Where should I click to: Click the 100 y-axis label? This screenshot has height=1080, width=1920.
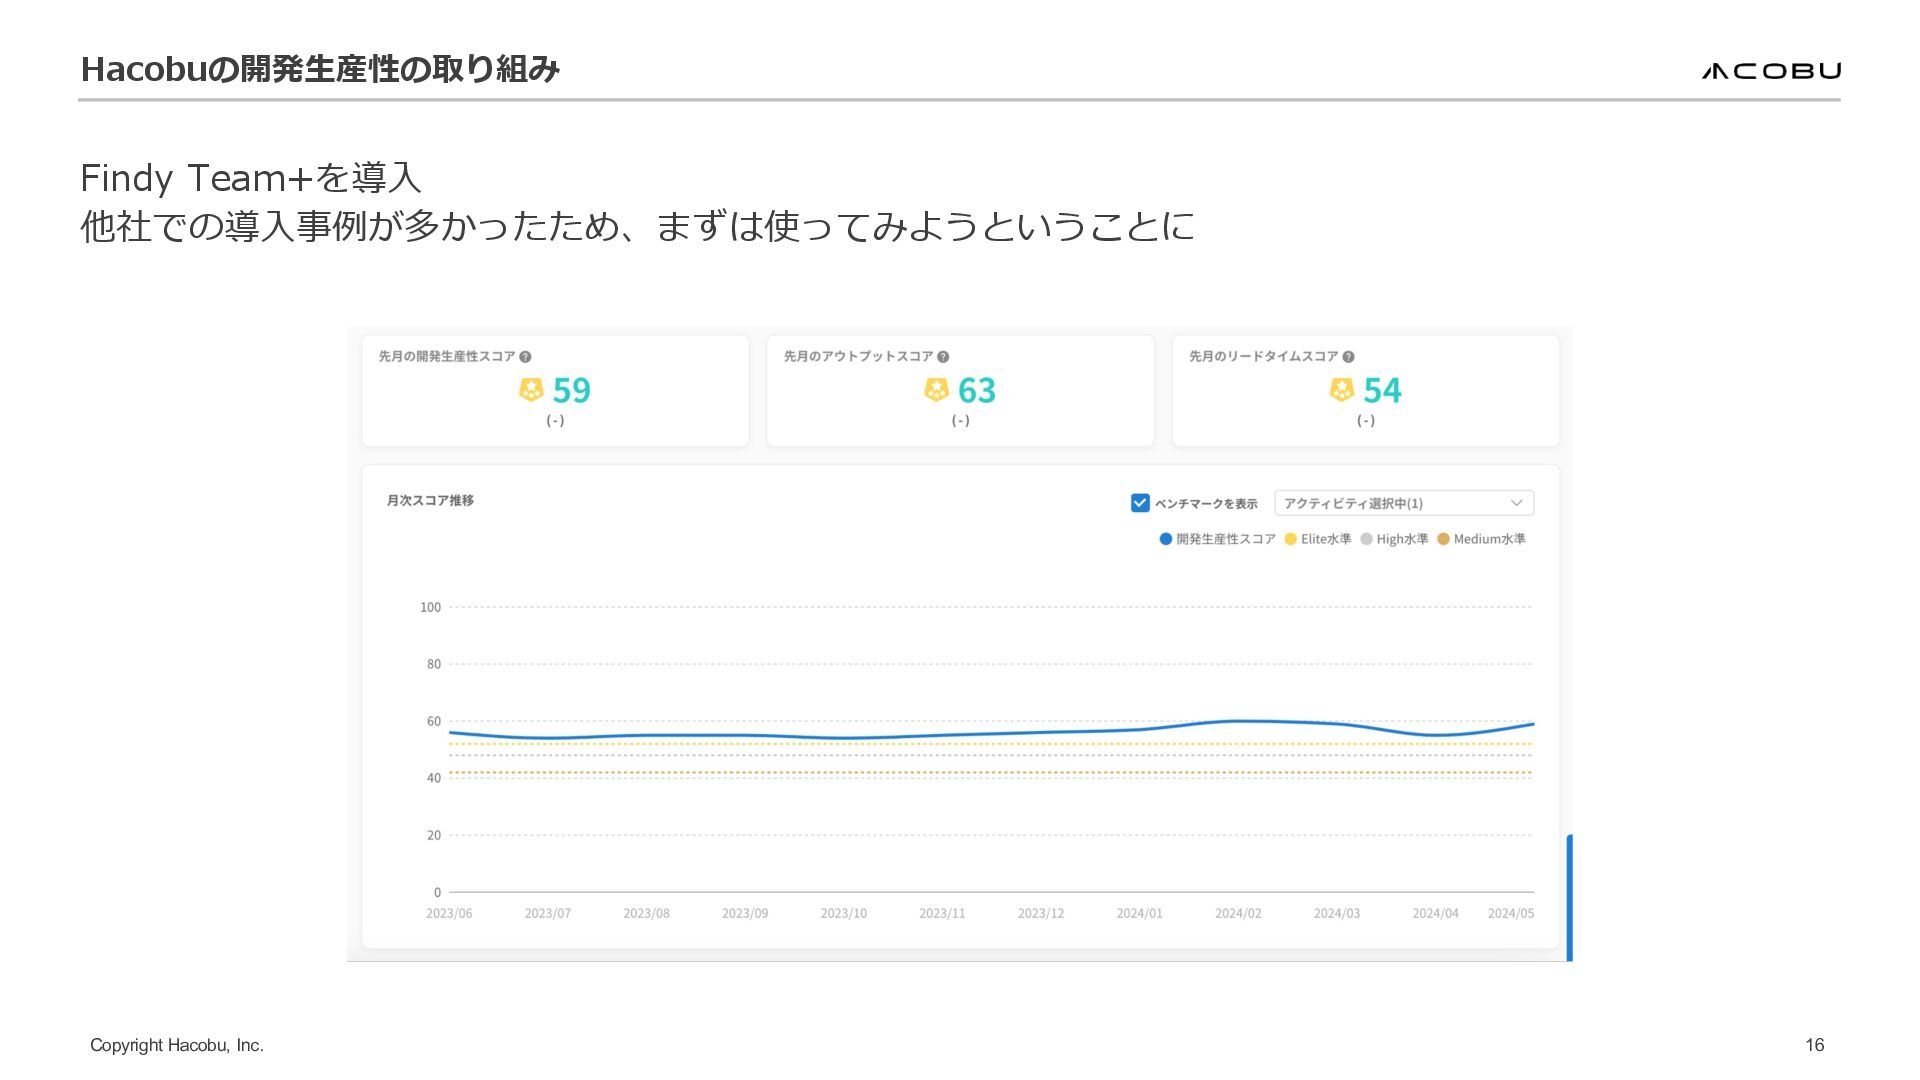(x=430, y=607)
